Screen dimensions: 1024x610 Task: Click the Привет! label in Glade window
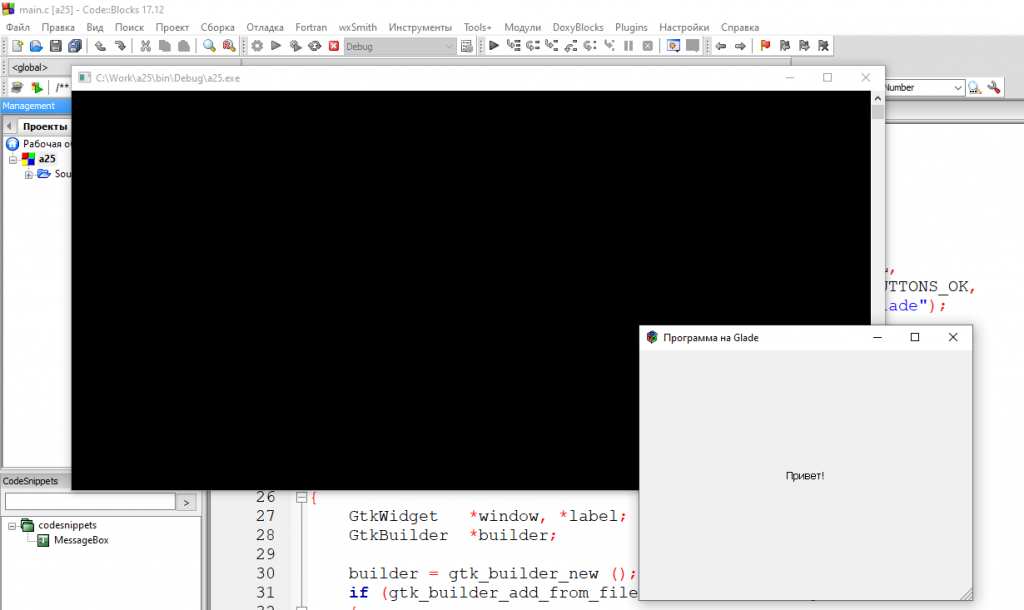805,475
